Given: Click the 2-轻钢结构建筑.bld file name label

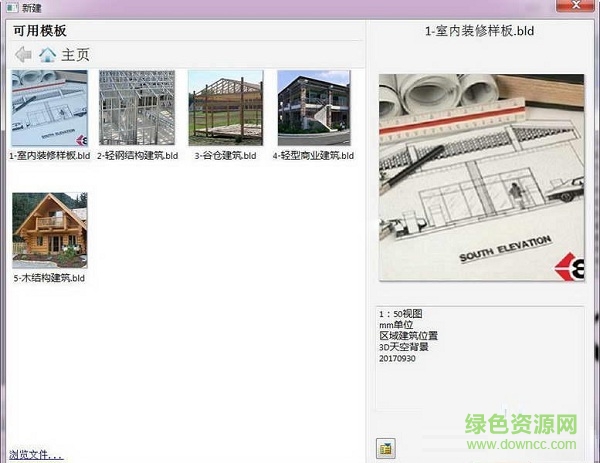Looking at the screenshot, I should coord(137,156).
